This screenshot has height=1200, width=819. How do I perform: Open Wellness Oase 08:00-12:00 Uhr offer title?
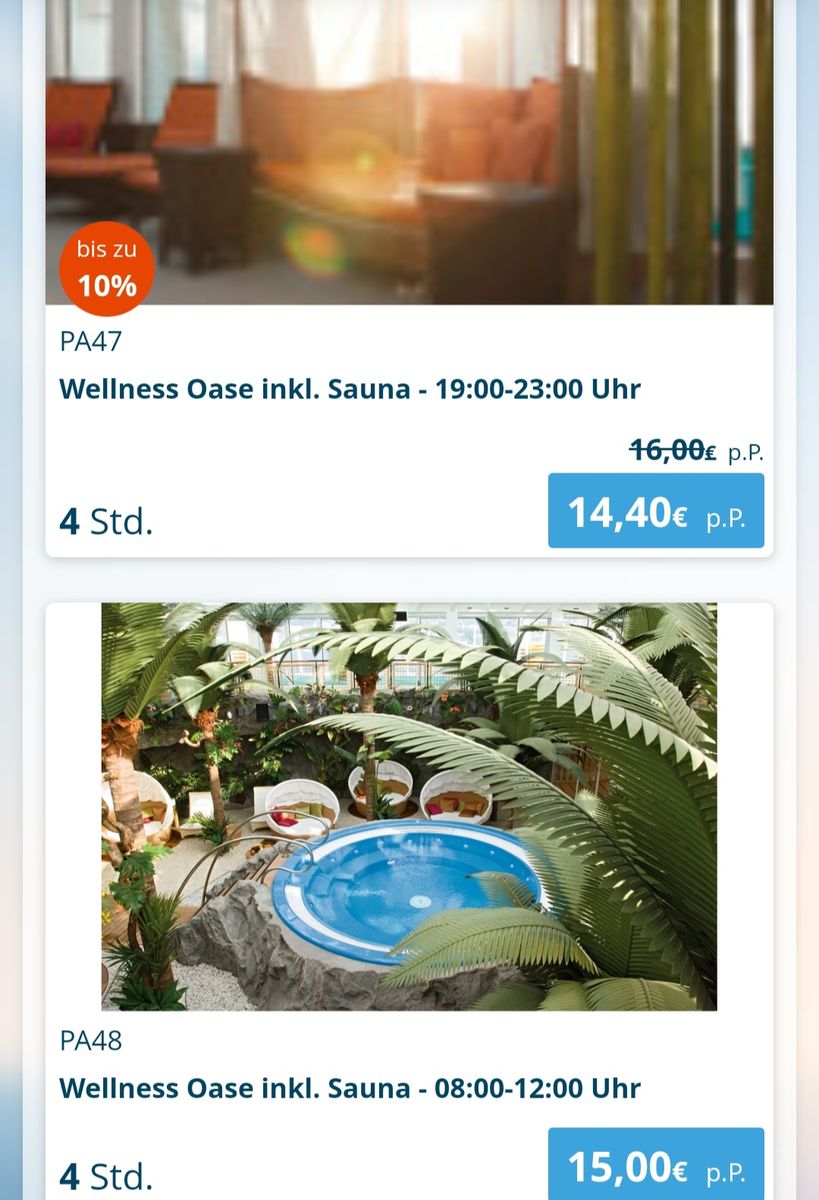350,1088
